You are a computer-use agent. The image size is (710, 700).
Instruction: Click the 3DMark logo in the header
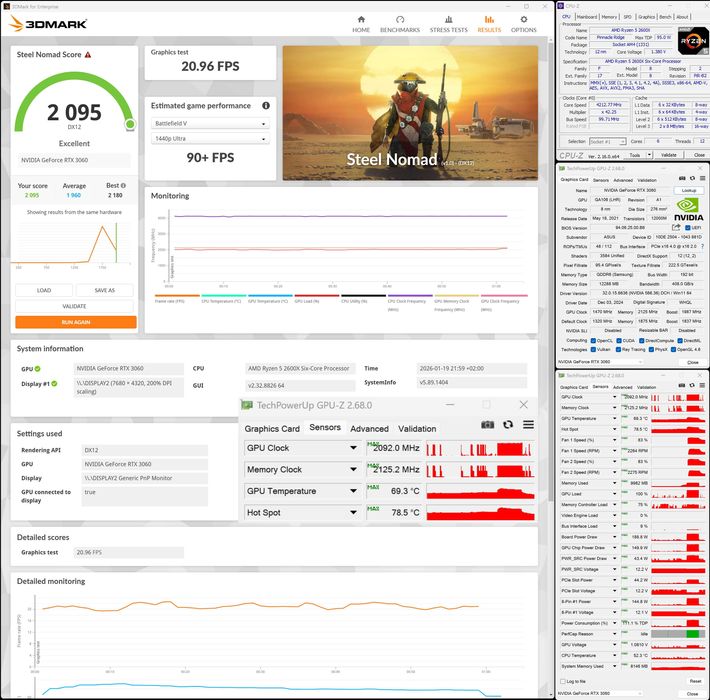pyautogui.click(x=48, y=24)
